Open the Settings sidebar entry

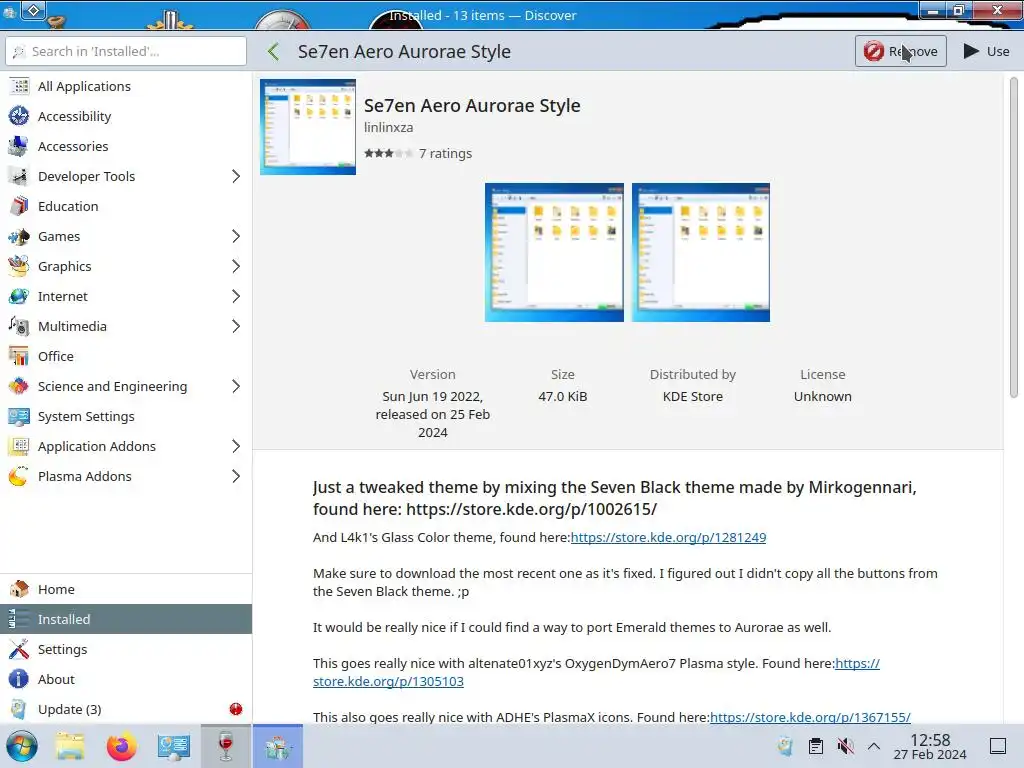click(126, 649)
